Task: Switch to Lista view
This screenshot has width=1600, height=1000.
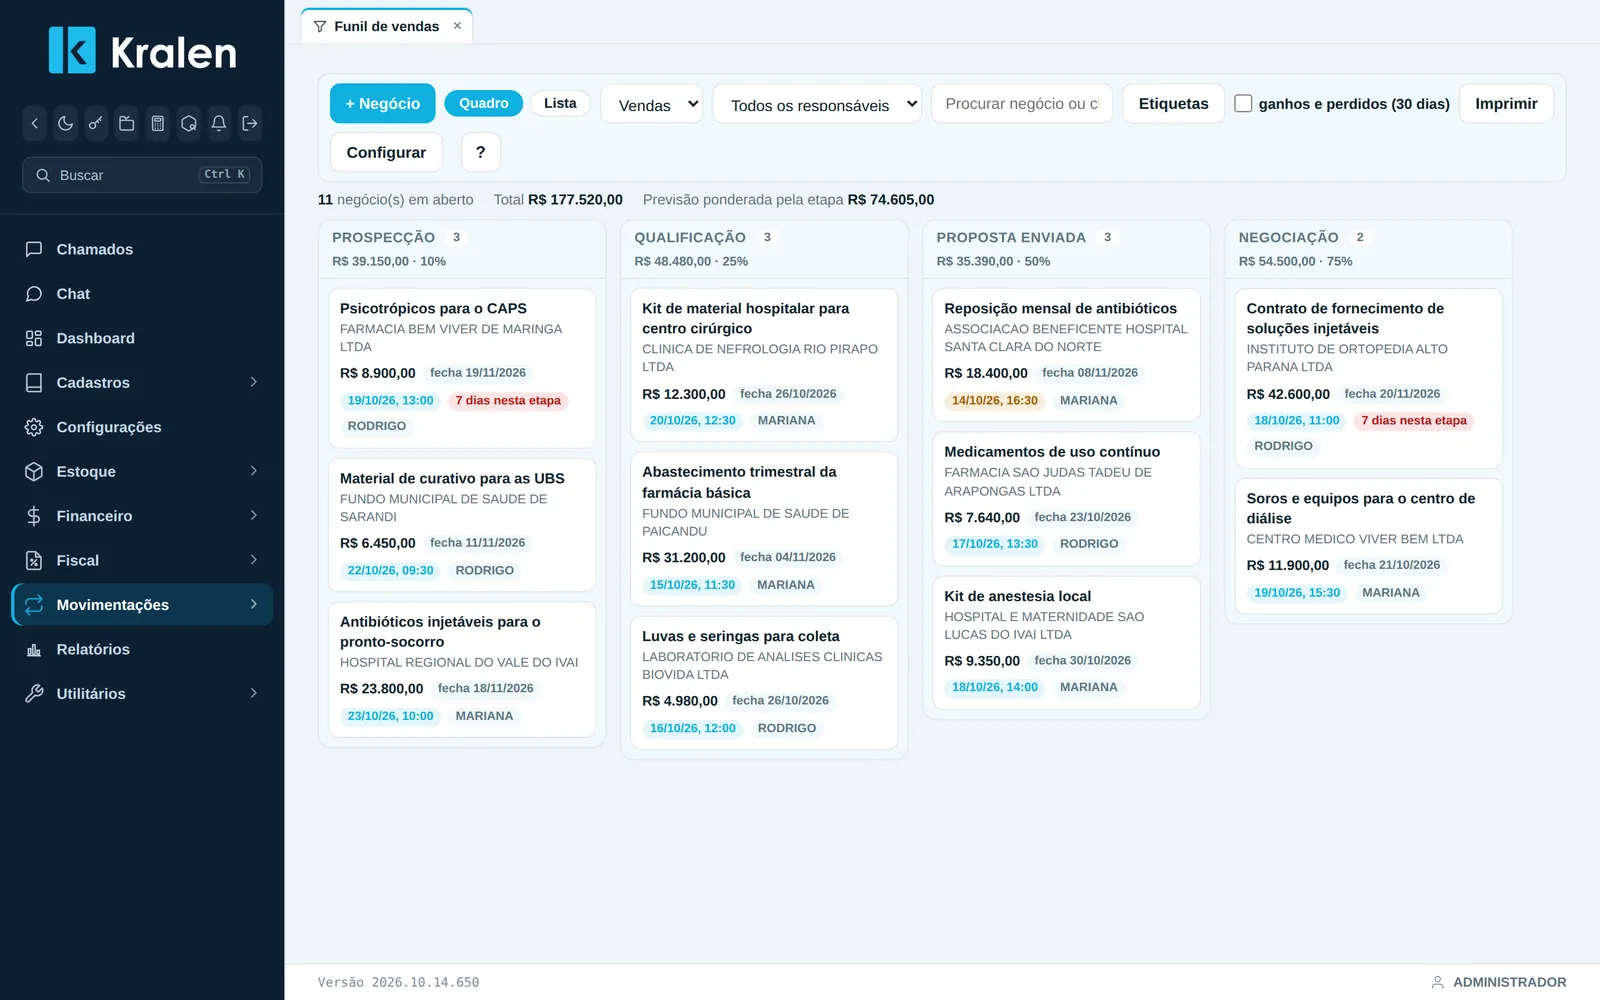Action: (560, 103)
